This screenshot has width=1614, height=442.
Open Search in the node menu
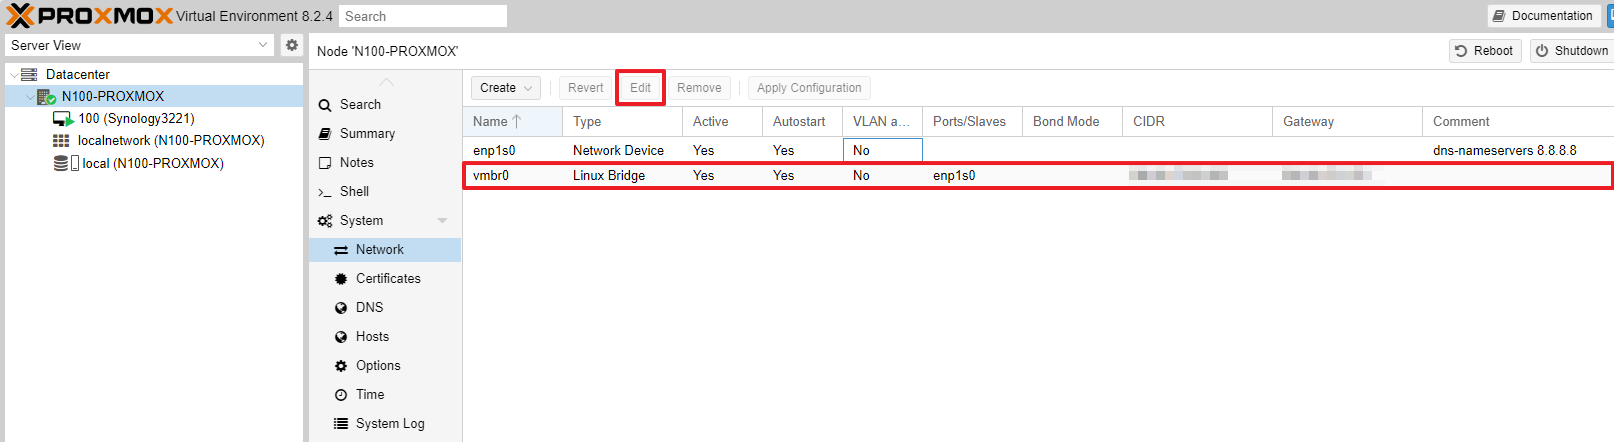point(360,104)
